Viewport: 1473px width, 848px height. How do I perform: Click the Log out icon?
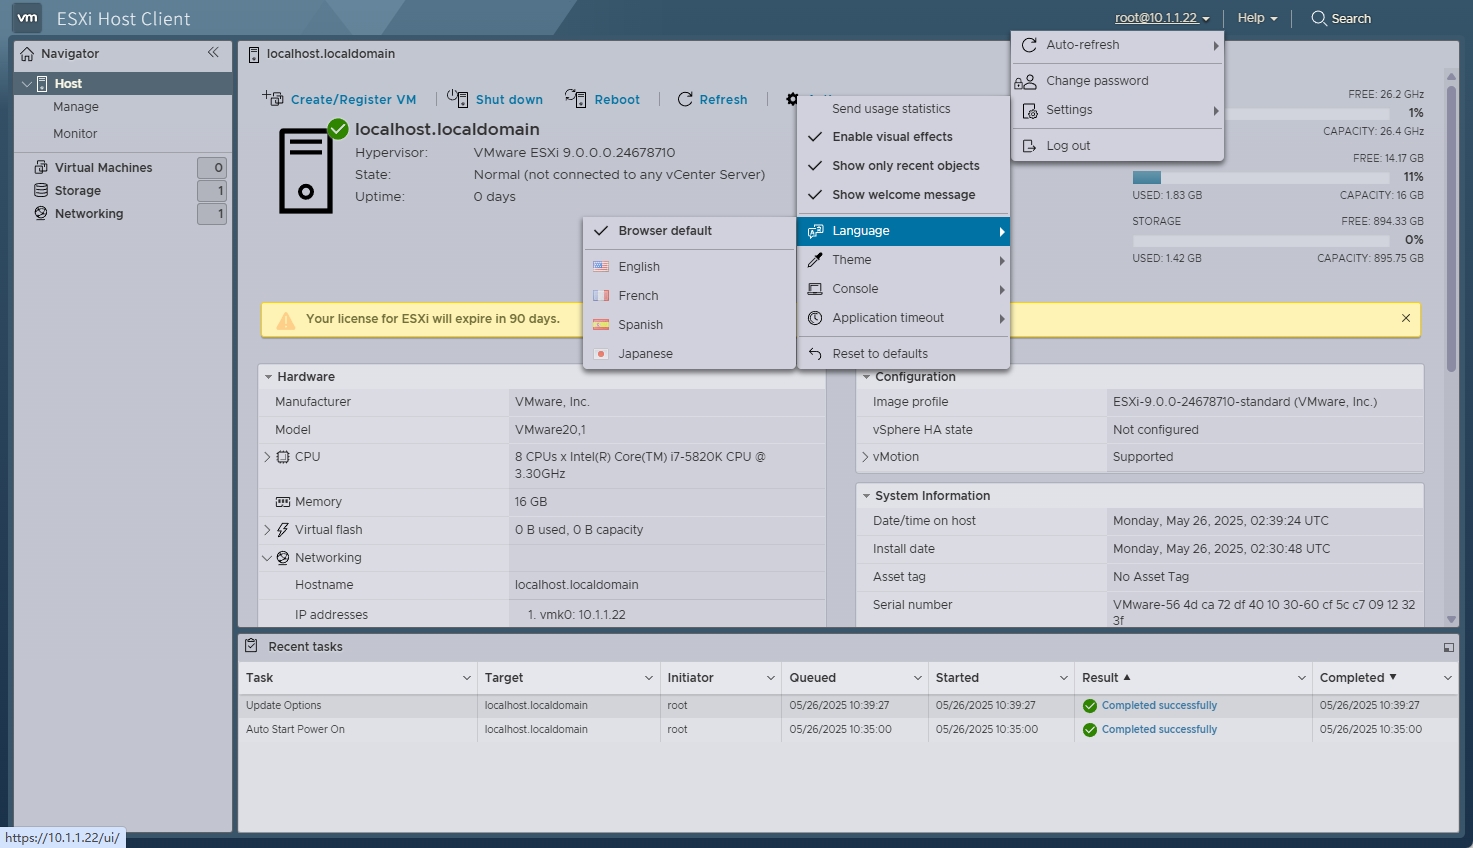click(x=1029, y=146)
